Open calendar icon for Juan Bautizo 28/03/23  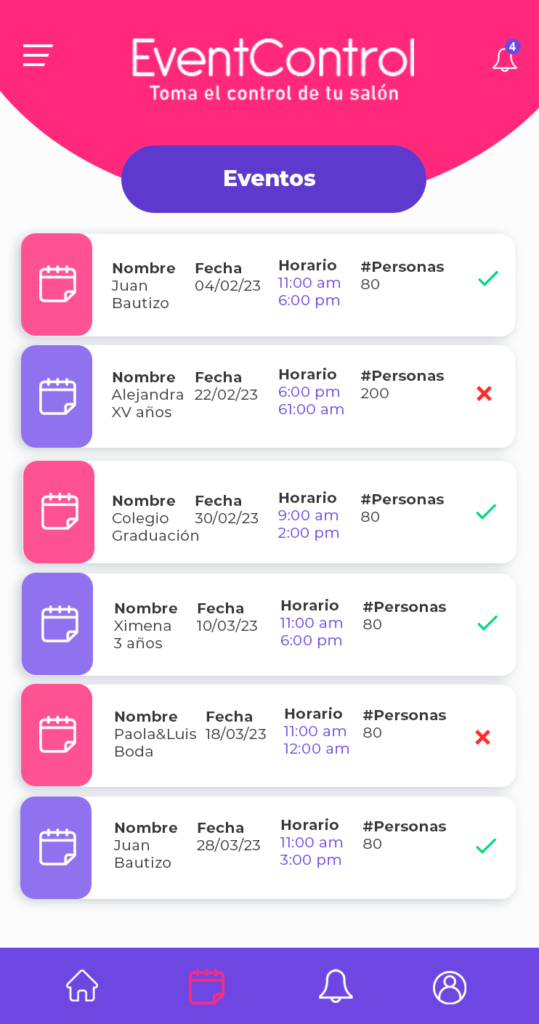57,847
